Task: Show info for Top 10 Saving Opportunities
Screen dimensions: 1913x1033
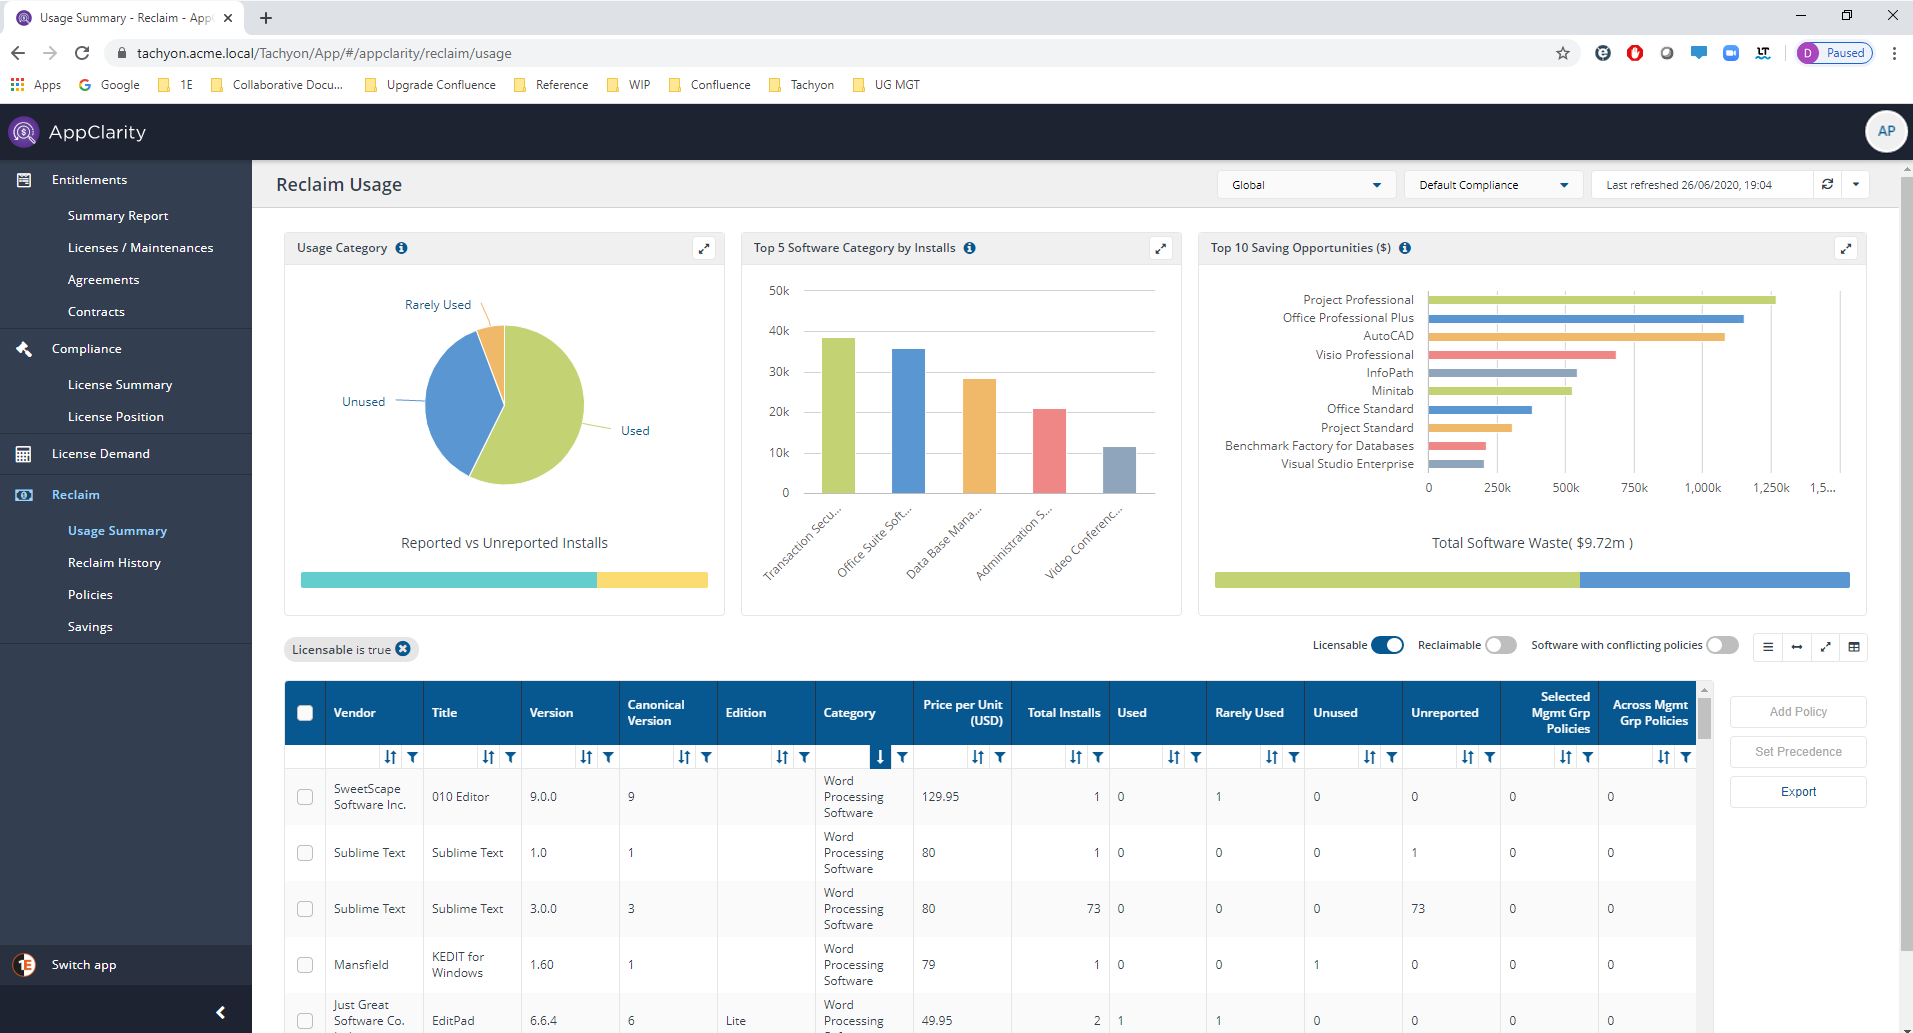Action: (x=1405, y=248)
